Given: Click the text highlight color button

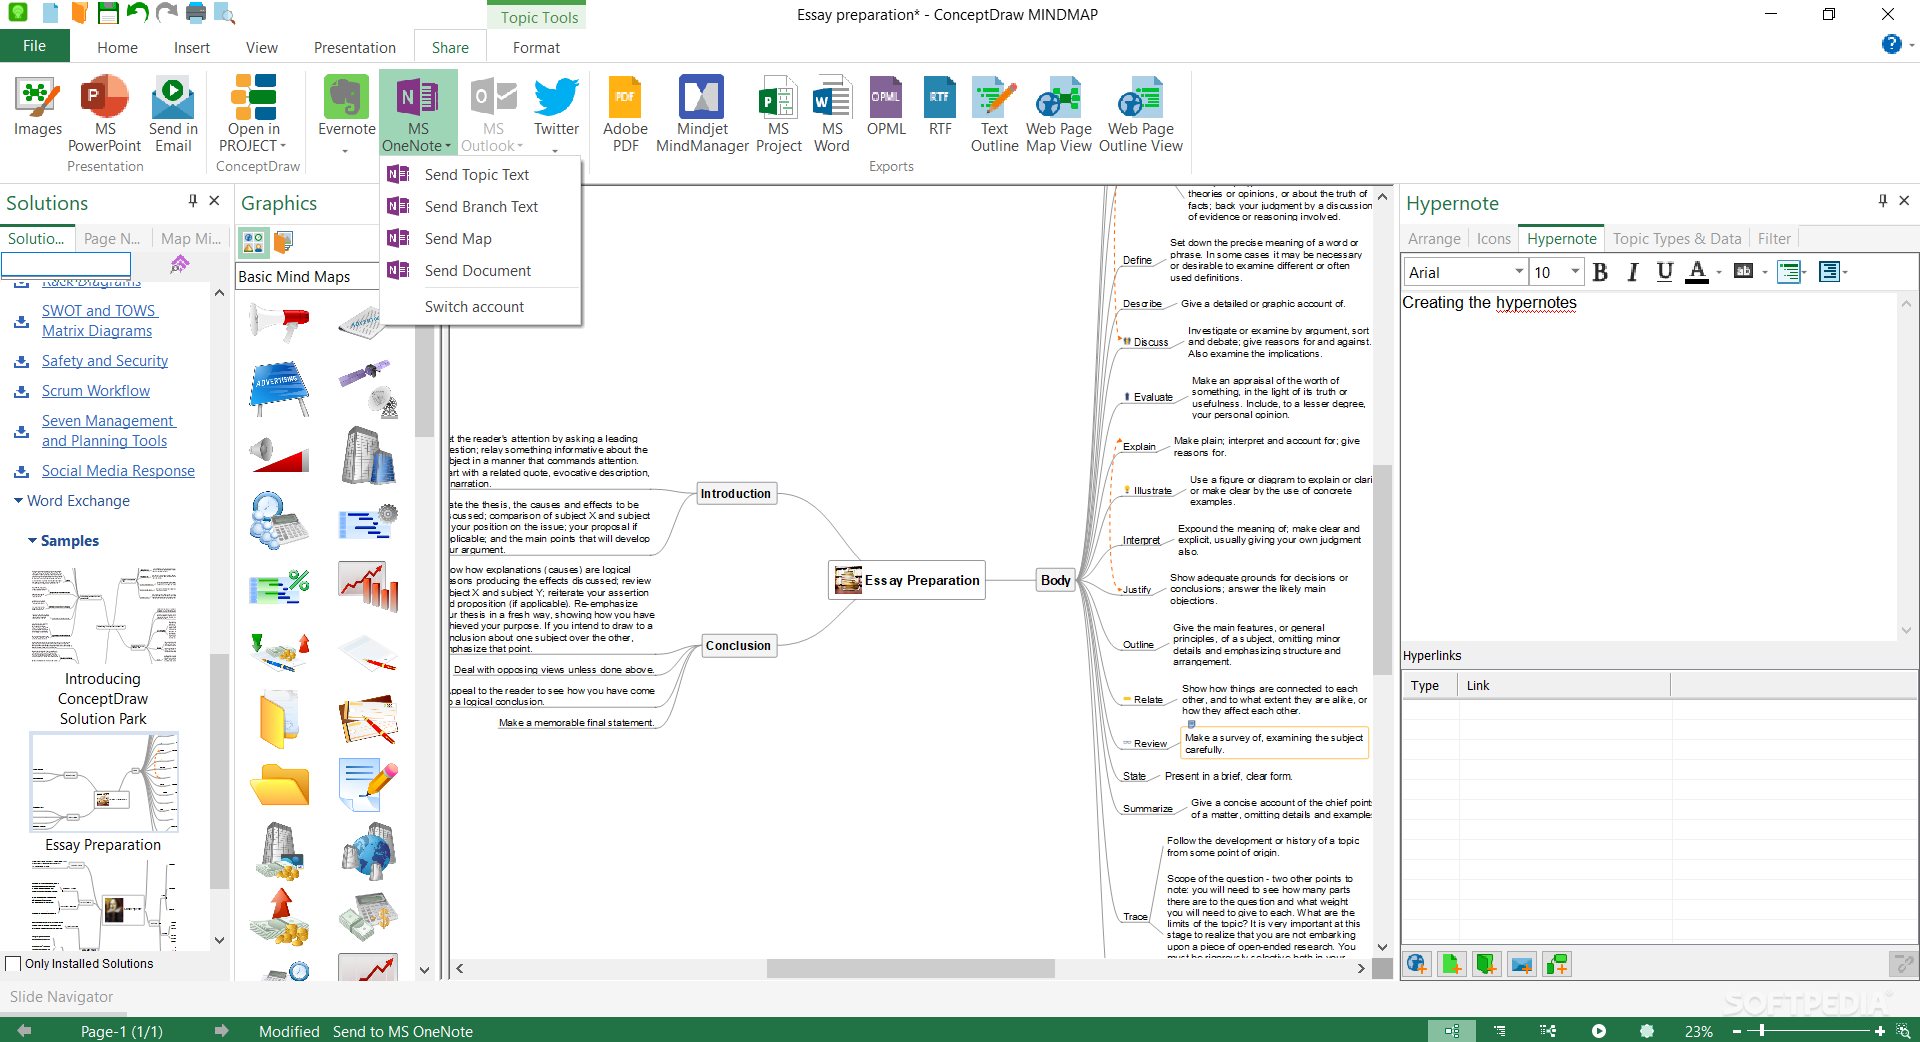Looking at the screenshot, I should point(1743,272).
